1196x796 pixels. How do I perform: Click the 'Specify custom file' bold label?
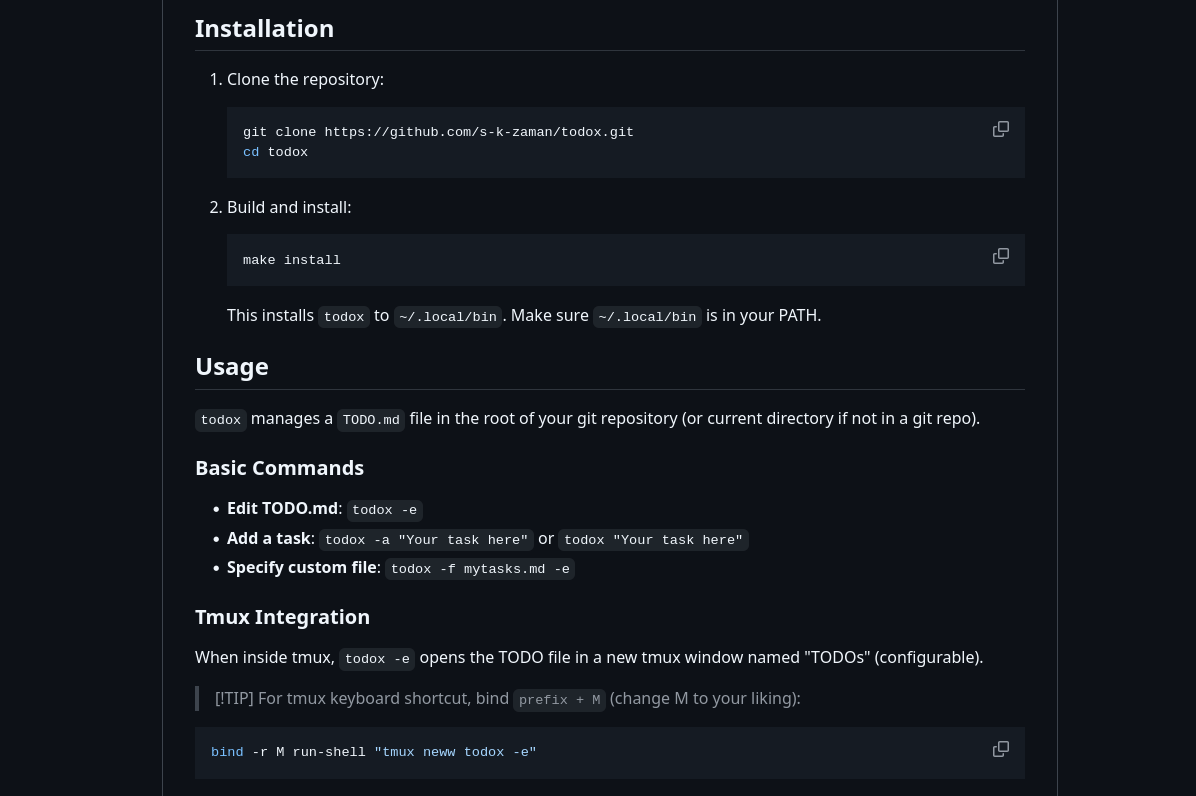pos(301,567)
